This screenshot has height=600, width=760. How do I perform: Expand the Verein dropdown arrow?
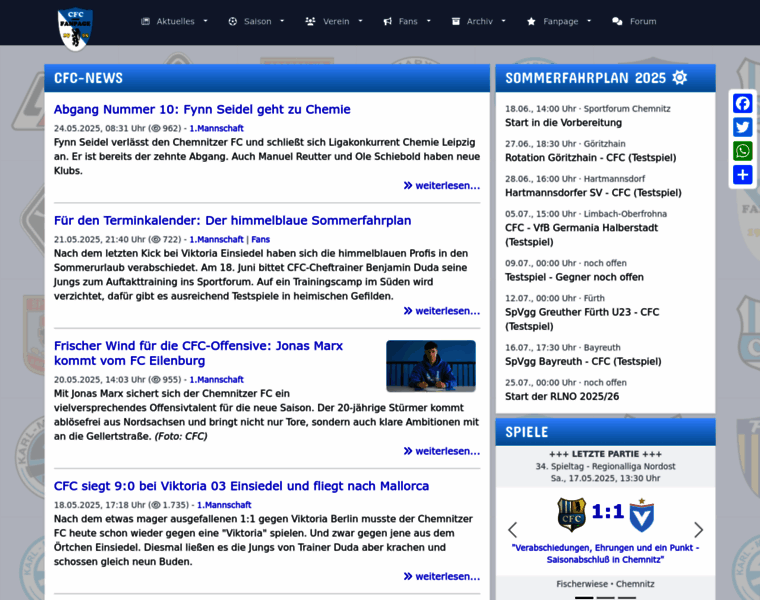[360, 21]
